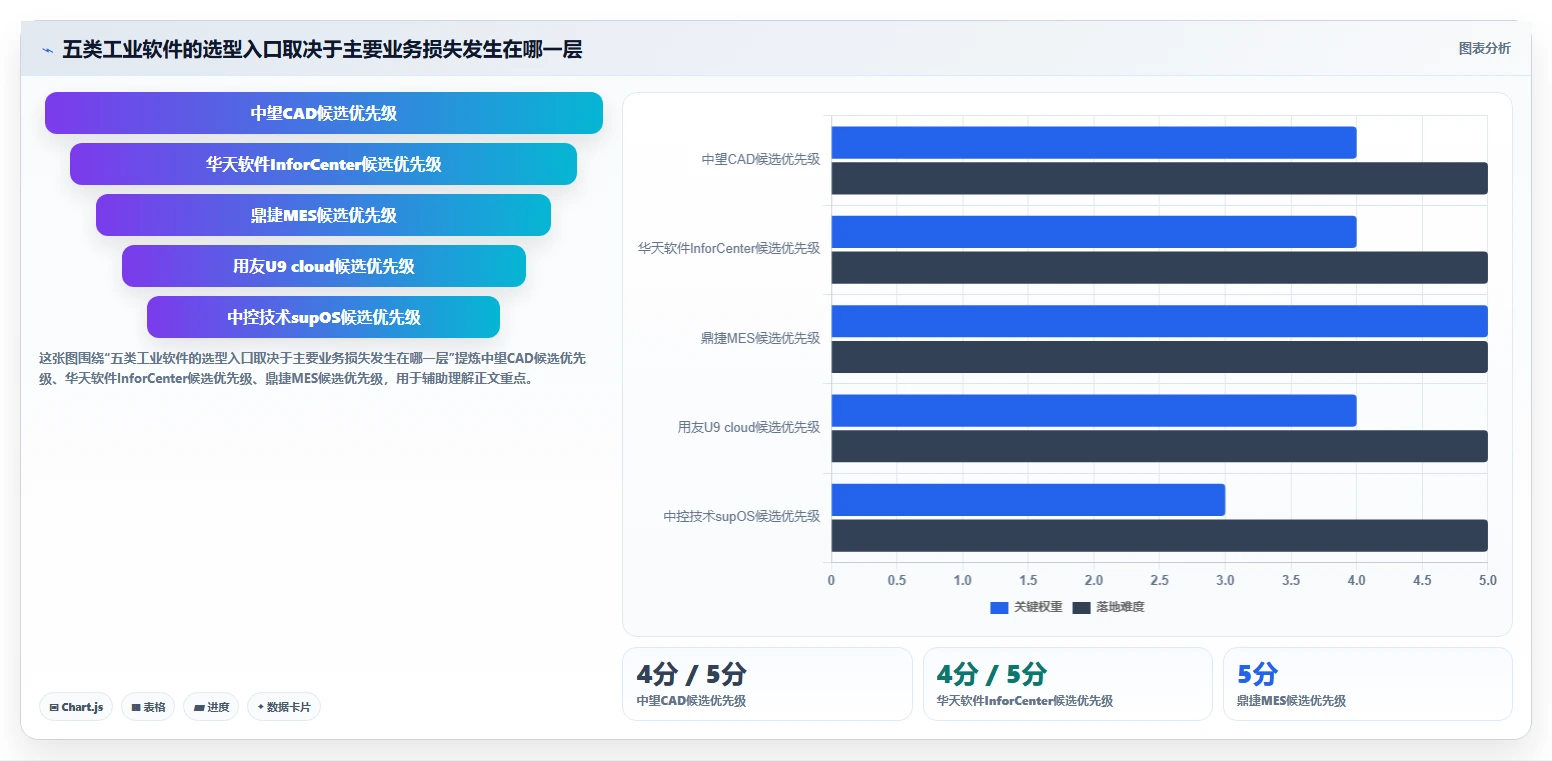Click the 中控技术supOS候选优先级 chart axis label
The height and width of the screenshot is (761, 1552).
tap(742, 517)
